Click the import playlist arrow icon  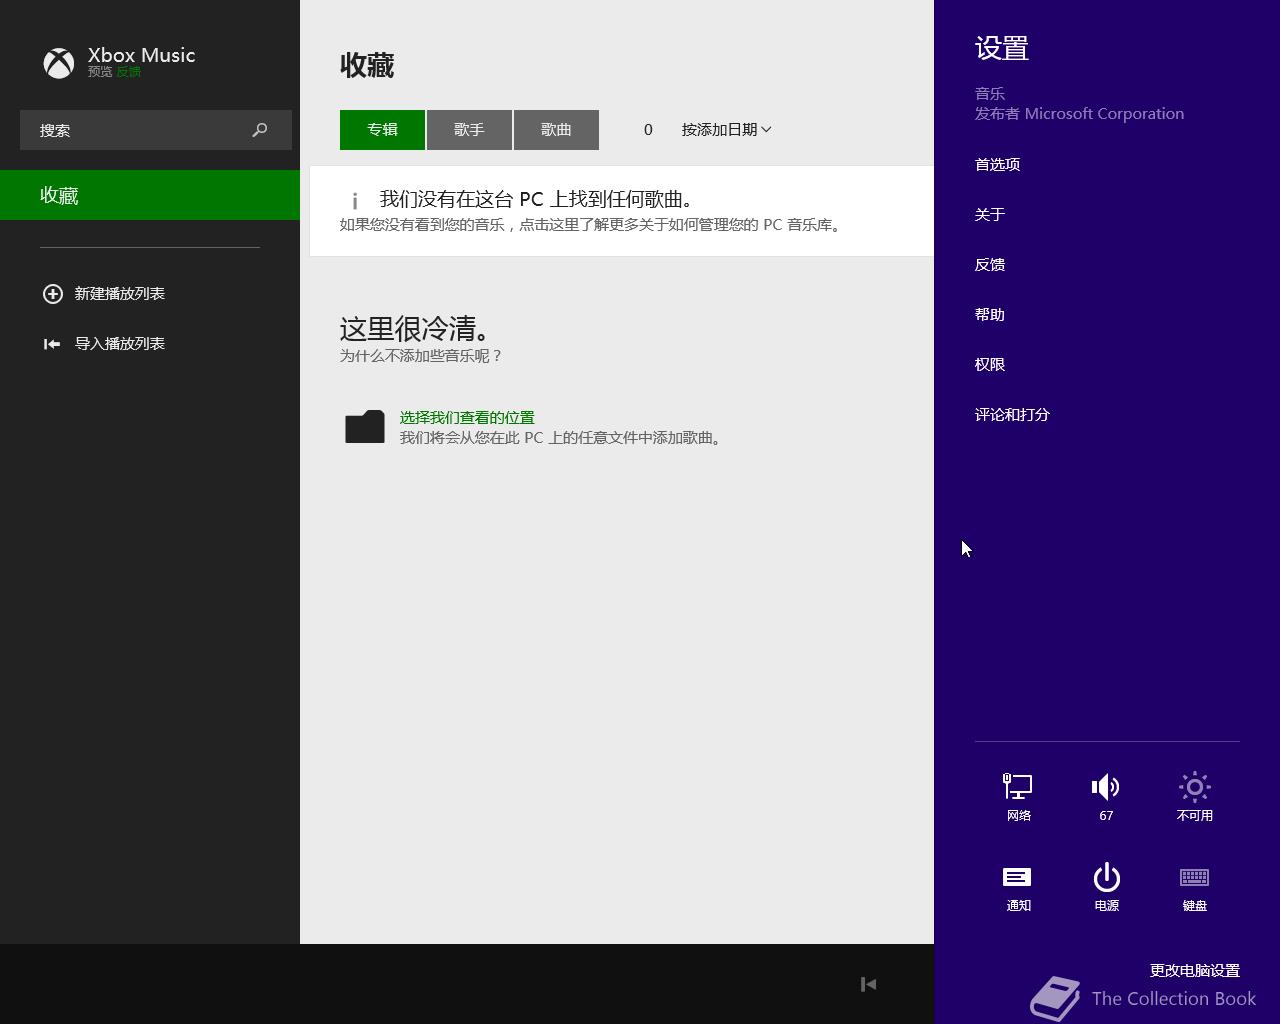tap(52, 343)
